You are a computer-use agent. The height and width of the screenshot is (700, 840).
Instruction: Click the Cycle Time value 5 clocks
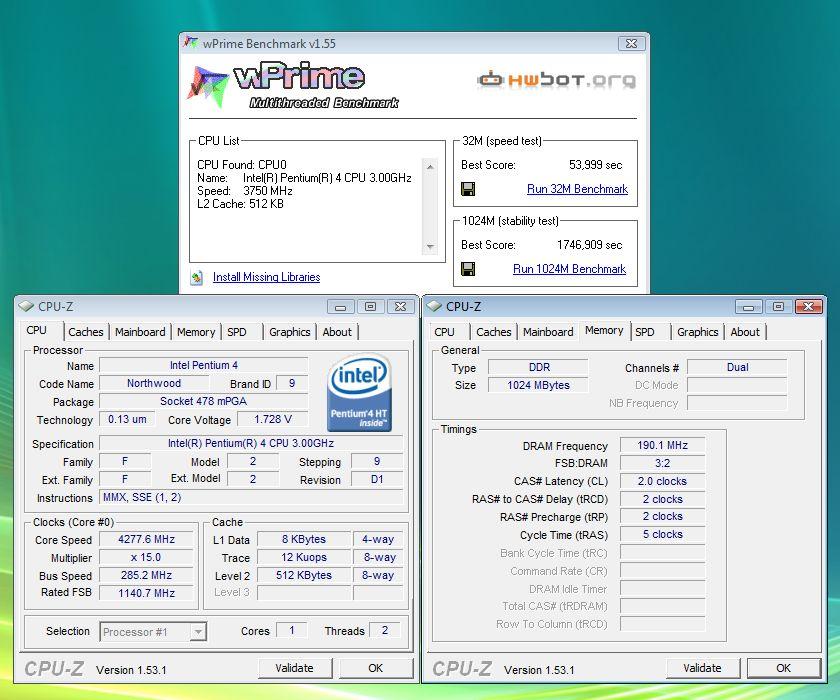pos(663,535)
